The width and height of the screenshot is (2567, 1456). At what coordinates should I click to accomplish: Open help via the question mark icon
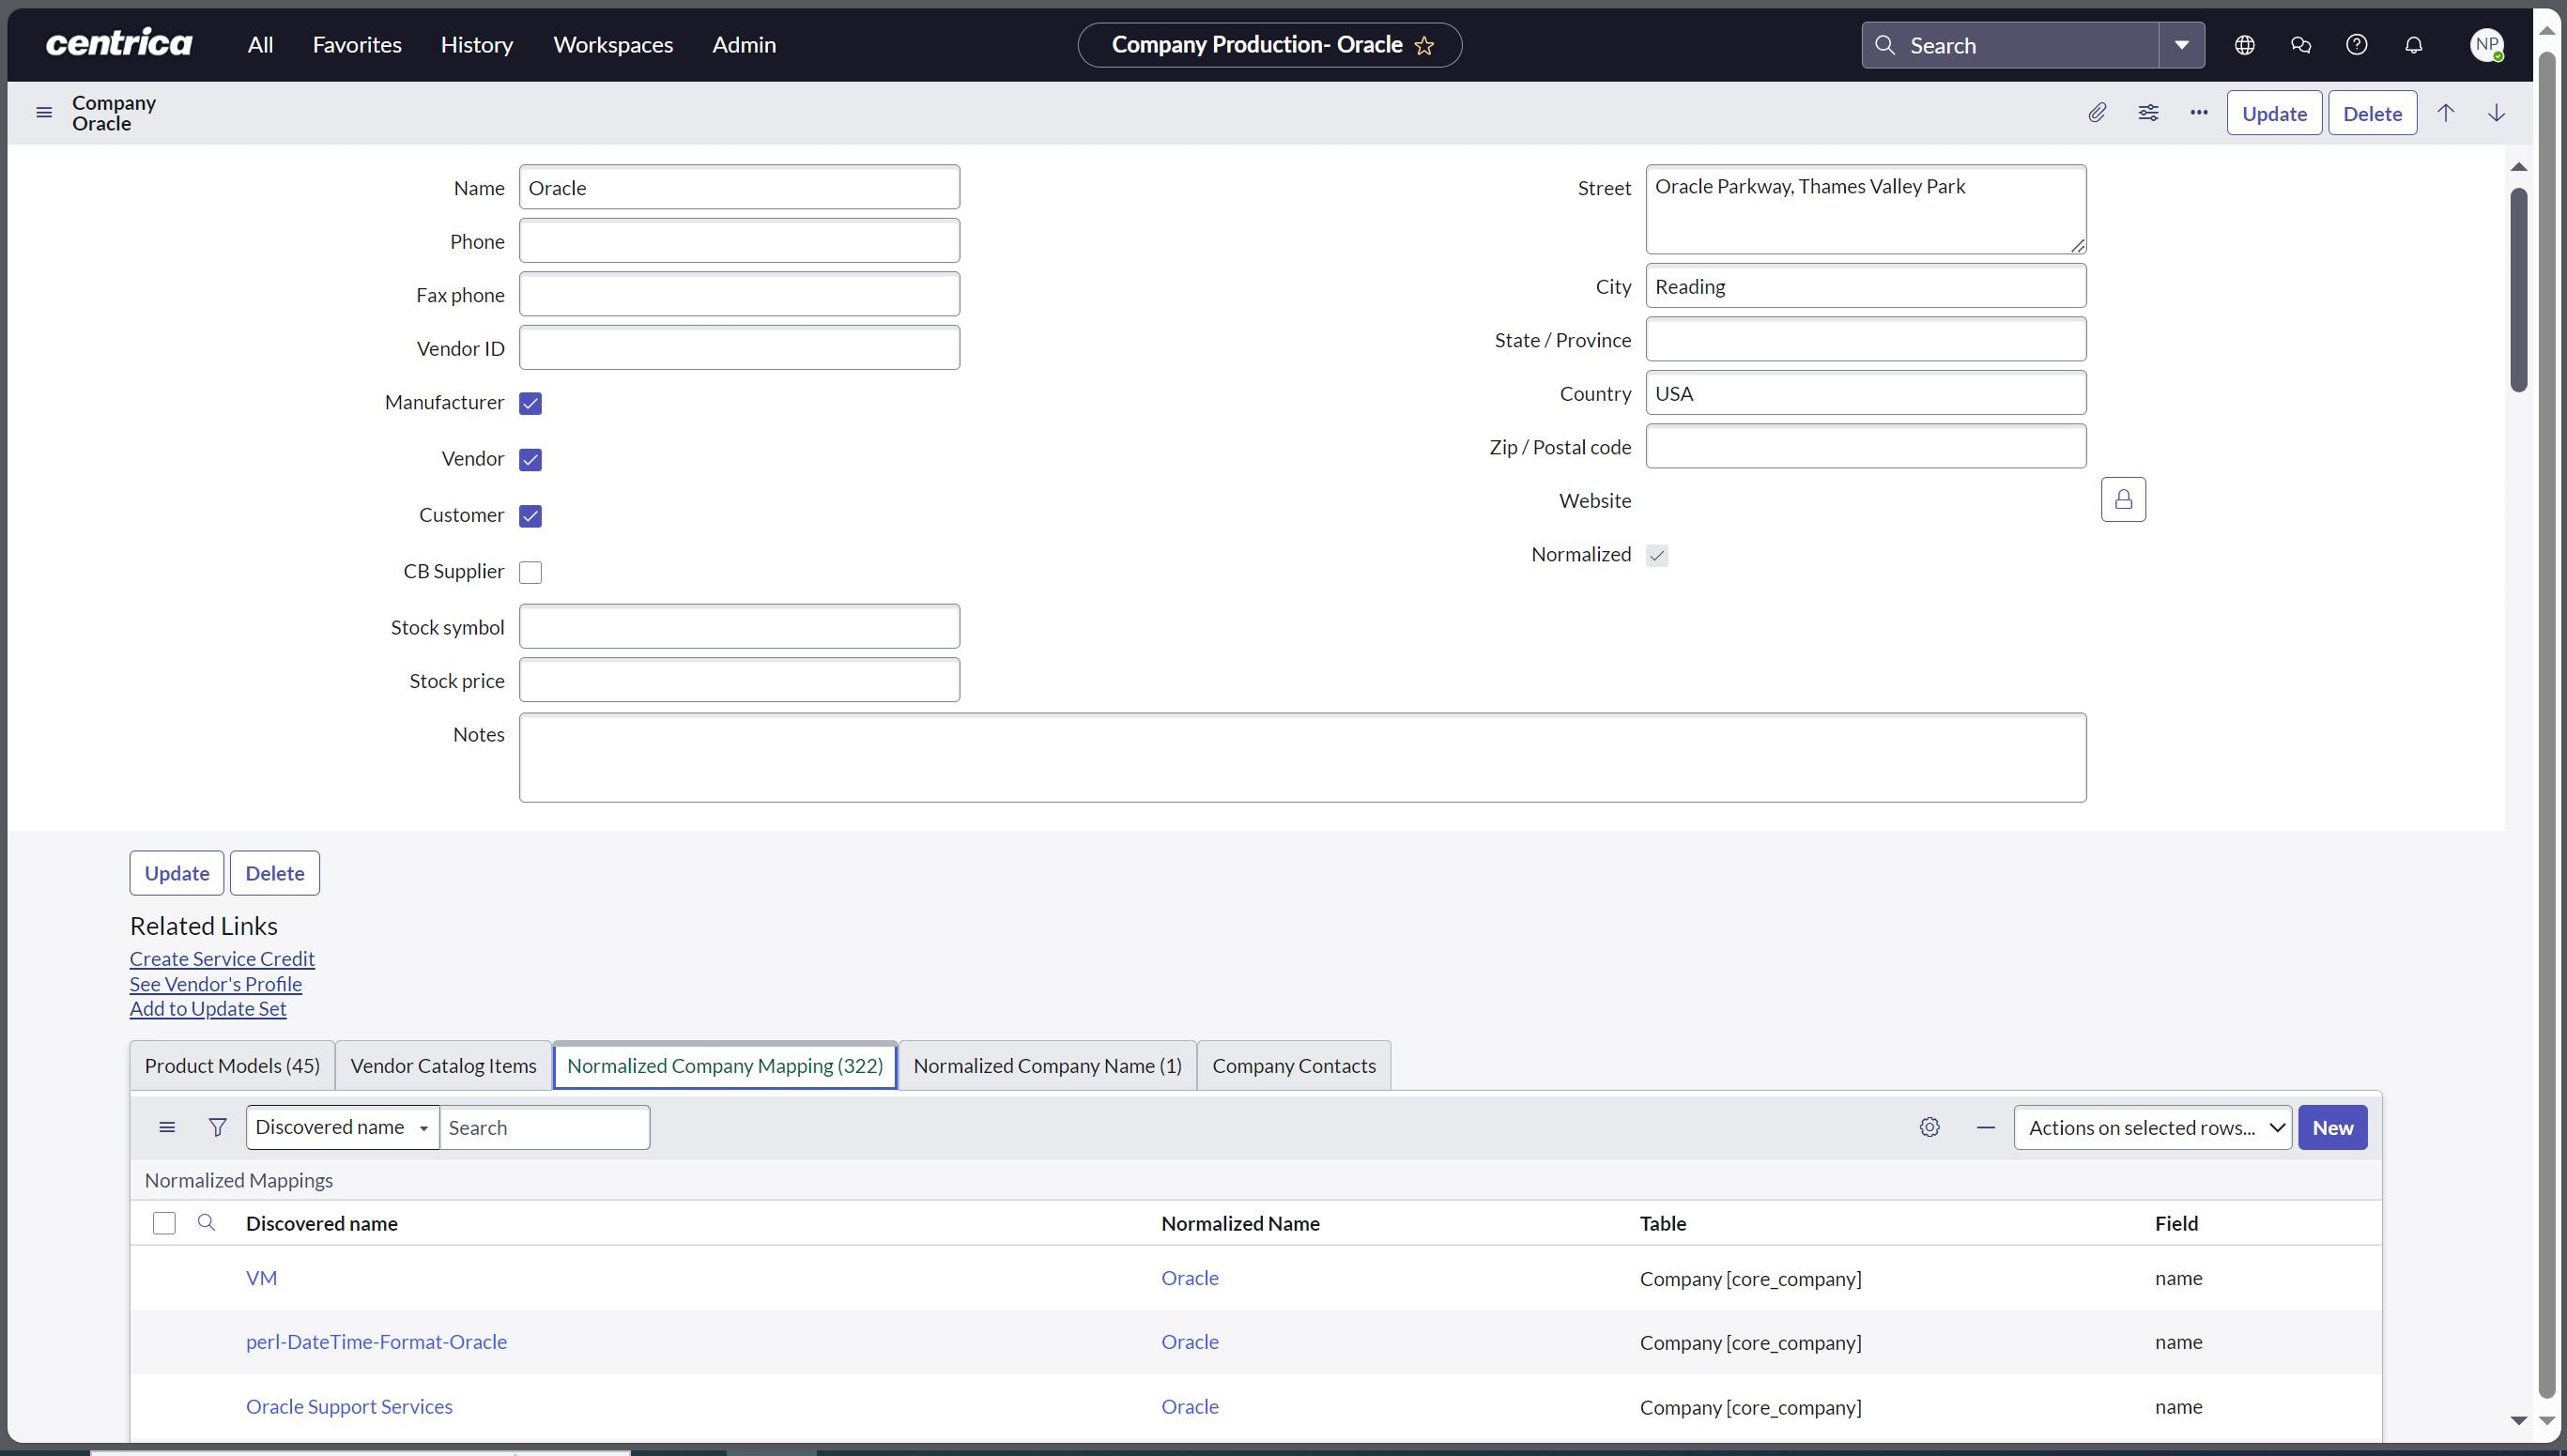click(2357, 44)
